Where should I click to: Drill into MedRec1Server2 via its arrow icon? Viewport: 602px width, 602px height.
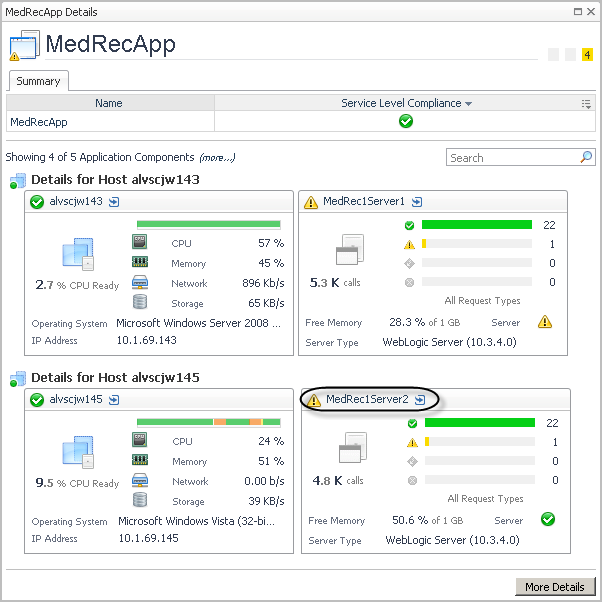[420, 400]
